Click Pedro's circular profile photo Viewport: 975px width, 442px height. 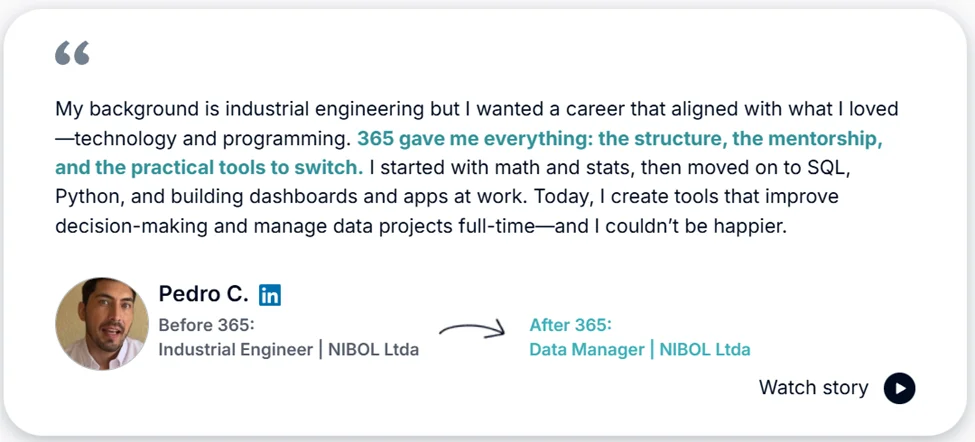coord(101,324)
